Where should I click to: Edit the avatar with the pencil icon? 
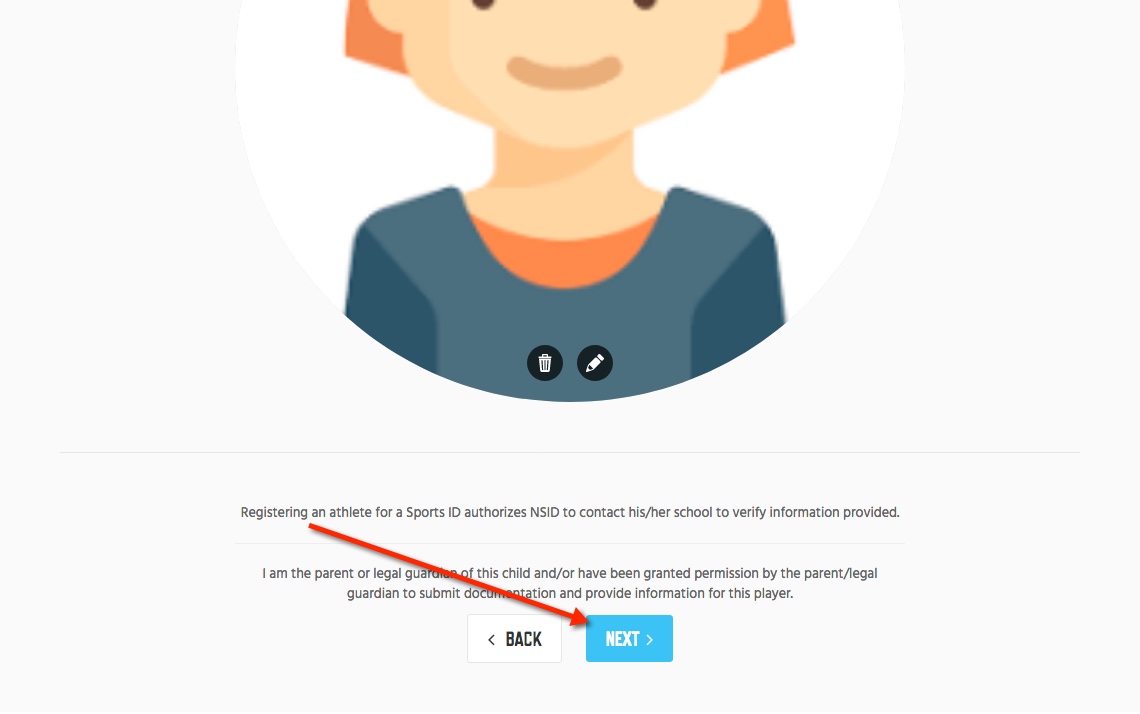(595, 363)
